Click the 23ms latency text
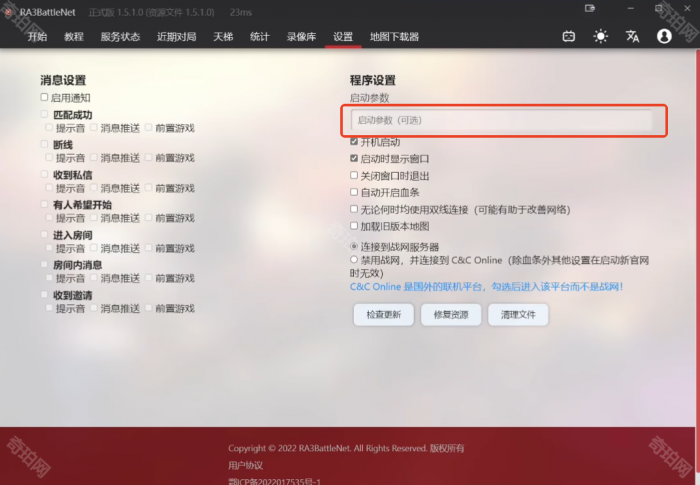The image size is (700, 485). (x=241, y=13)
